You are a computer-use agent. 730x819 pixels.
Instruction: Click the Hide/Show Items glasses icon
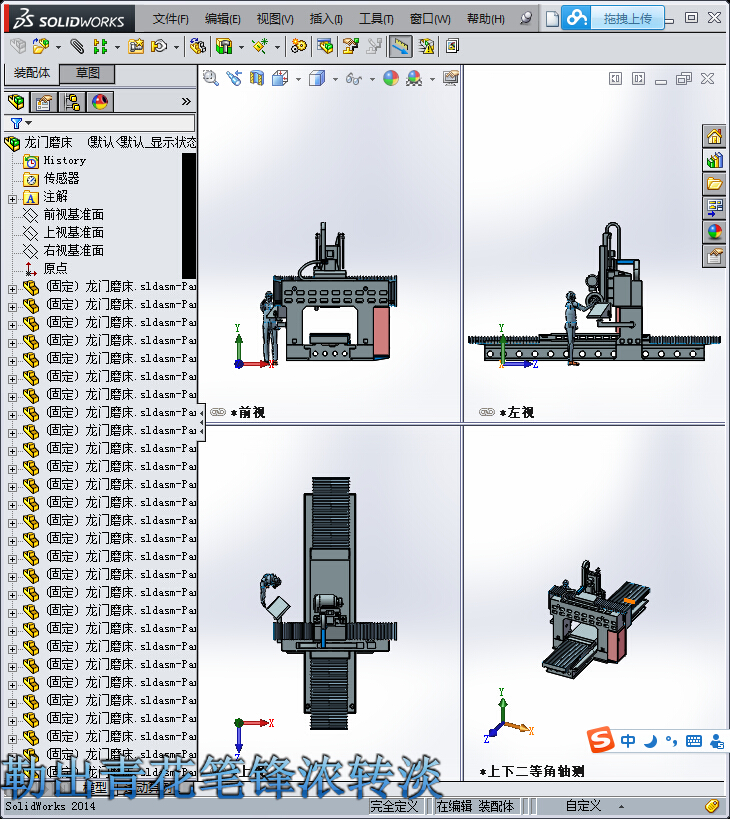[x=354, y=79]
